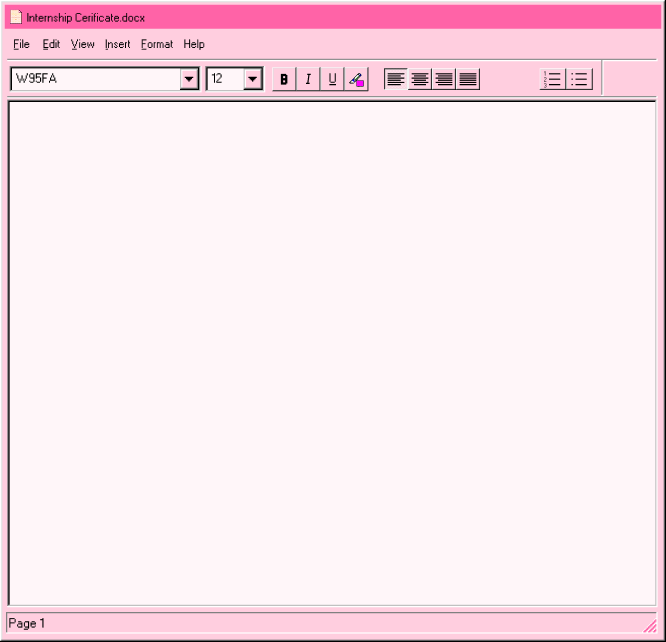666x642 pixels.
Task: Open the Edit menu
Action: [x=51, y=44]
